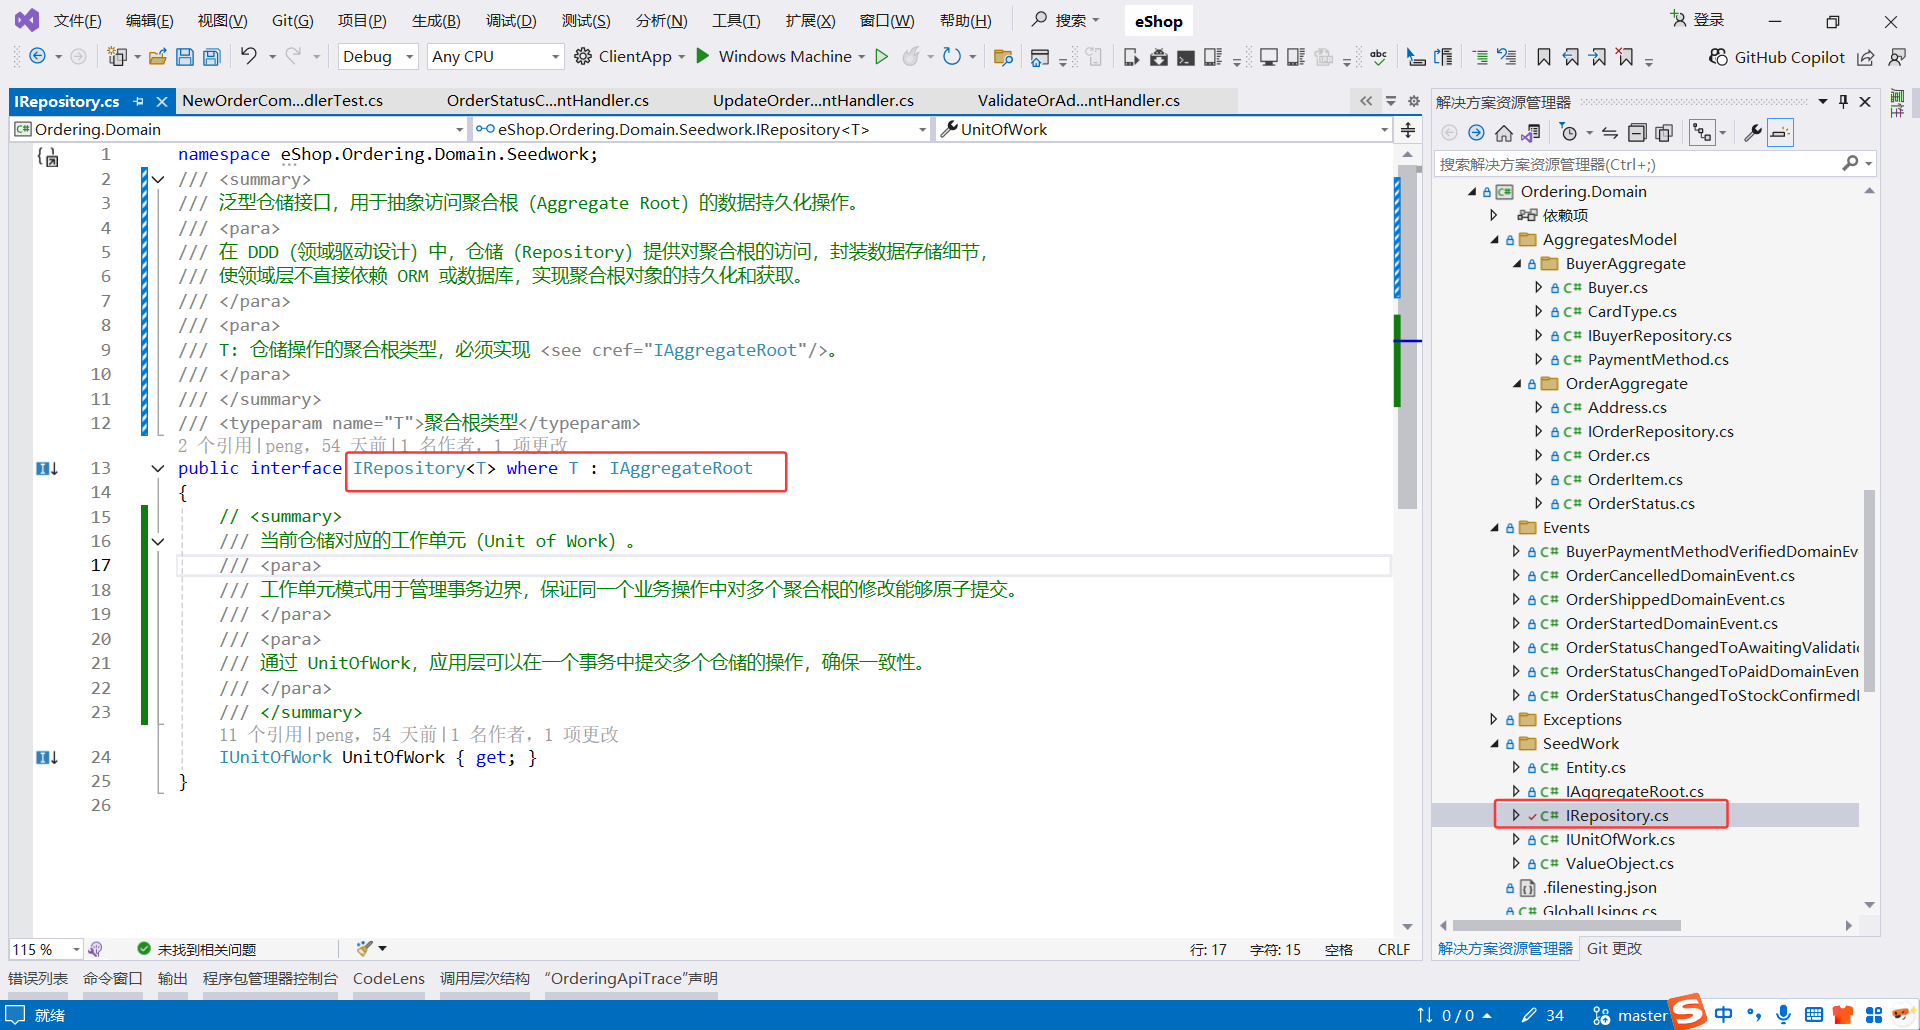The image size is (1920, 1030).
Task: Click the New Project icon in toolbar
Action: (x=117, y=57)
